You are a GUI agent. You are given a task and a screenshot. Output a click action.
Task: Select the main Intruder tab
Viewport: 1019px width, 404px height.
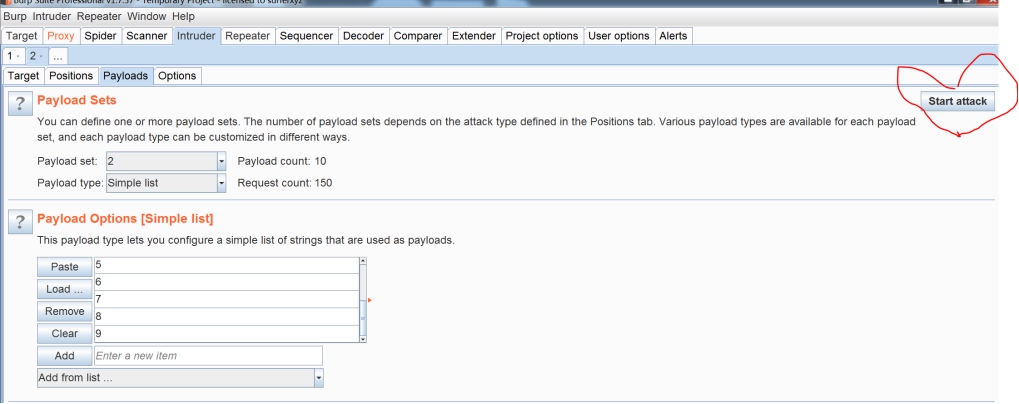[196, 36]
